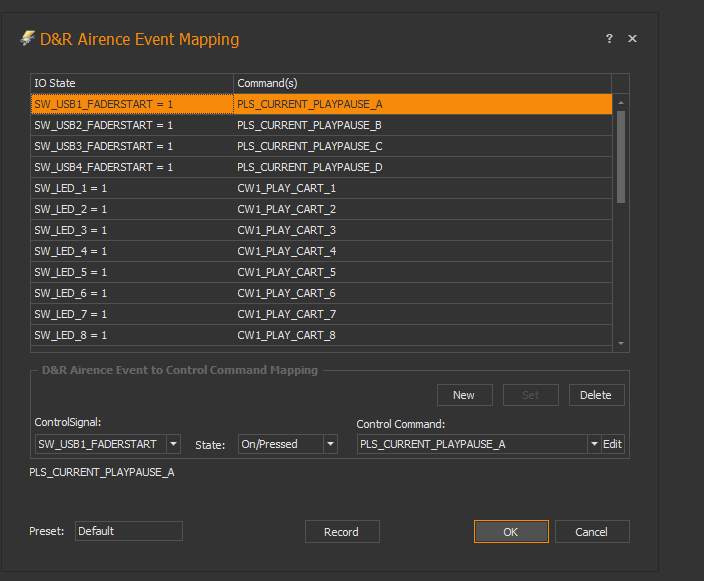Select the SW_USB2_FADERSTART = 1 row
Screen dimensions: 704x581
pyautogui.click(x=130, y=125)
